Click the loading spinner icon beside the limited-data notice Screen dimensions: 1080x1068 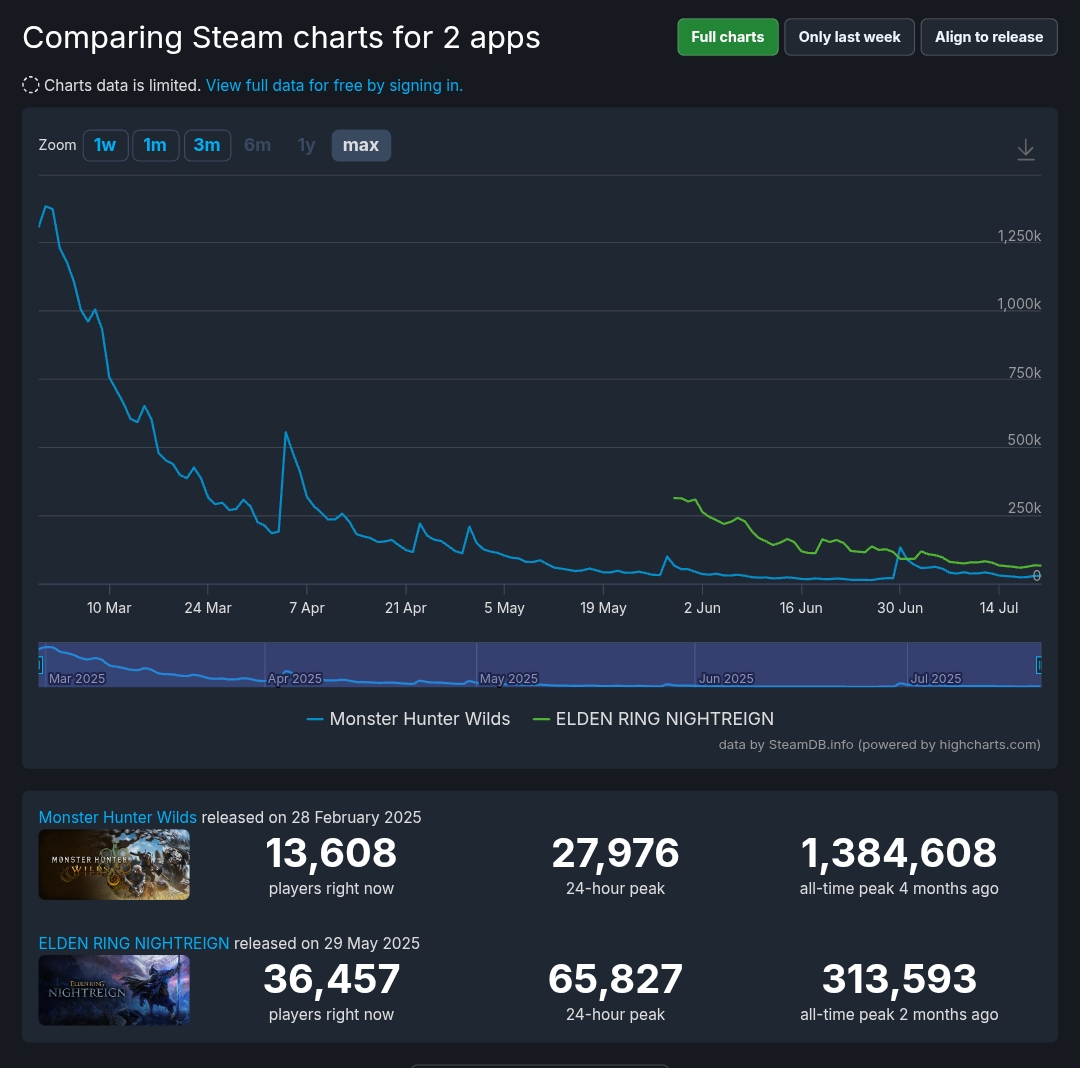[x=30, y=85]
